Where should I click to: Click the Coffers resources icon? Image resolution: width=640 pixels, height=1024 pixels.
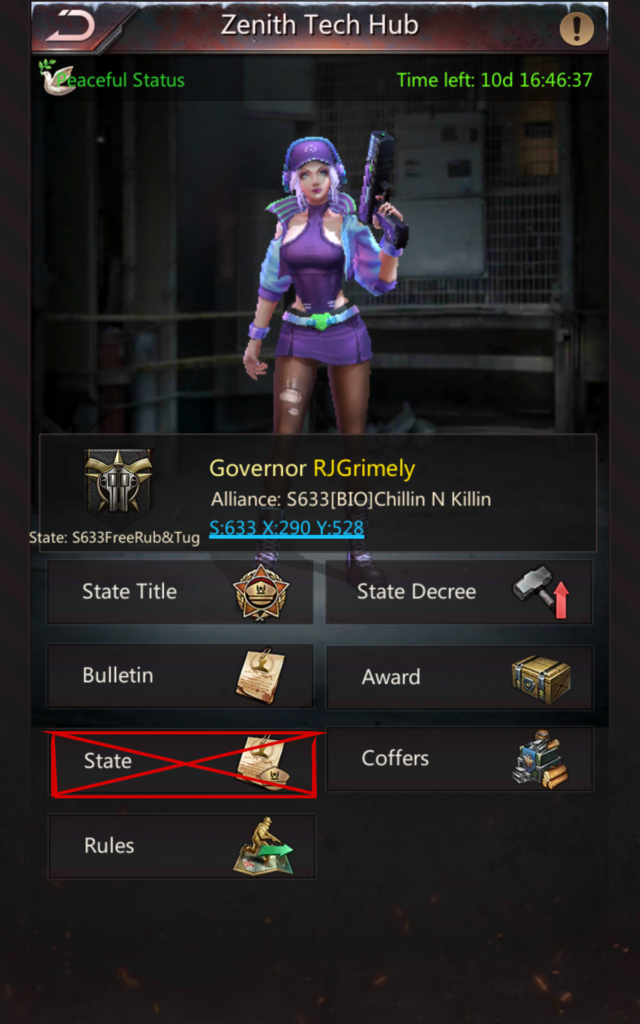[540, 760]
